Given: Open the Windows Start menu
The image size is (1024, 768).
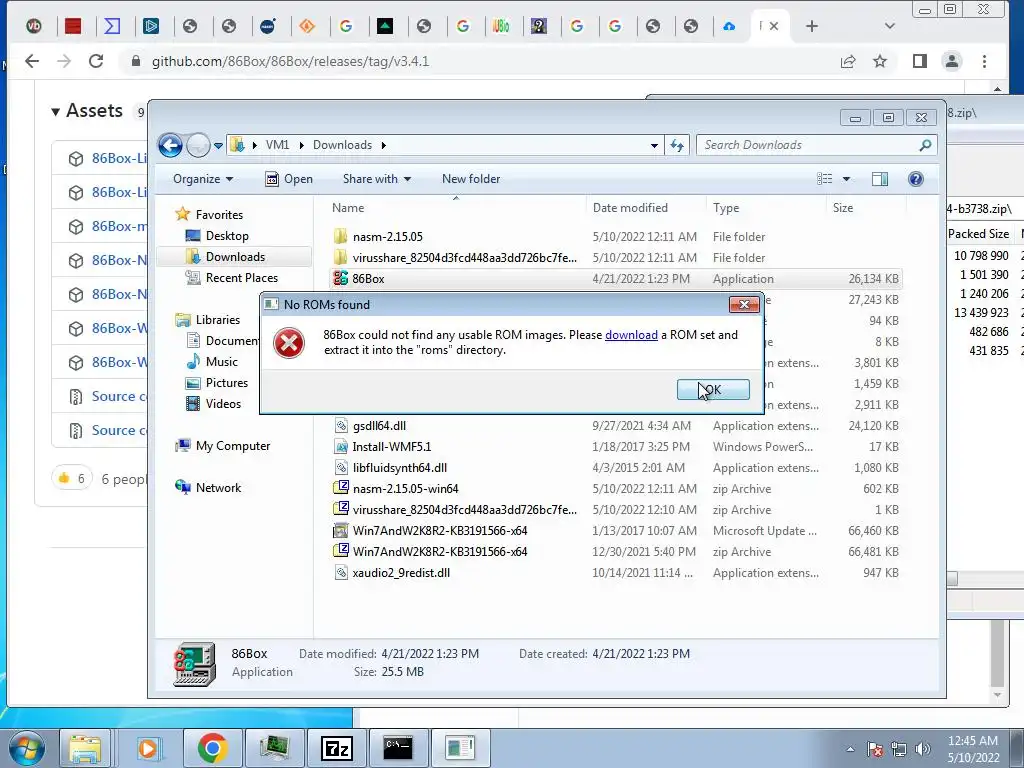Looking at the screenshot, I should coord(26,748).
